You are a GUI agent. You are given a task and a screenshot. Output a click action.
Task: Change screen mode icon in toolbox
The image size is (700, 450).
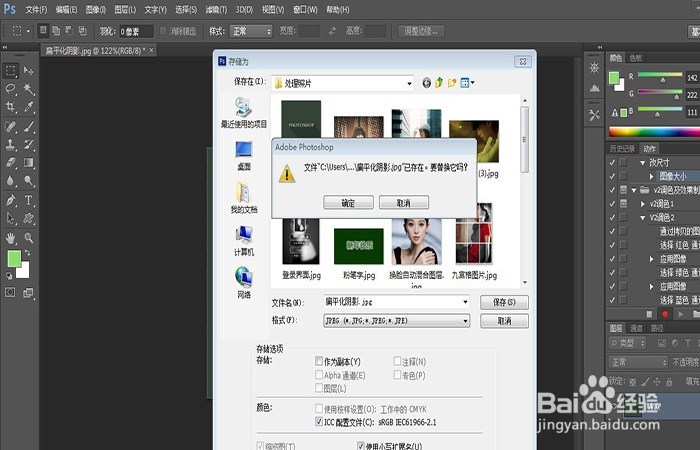tap(28, 293)
